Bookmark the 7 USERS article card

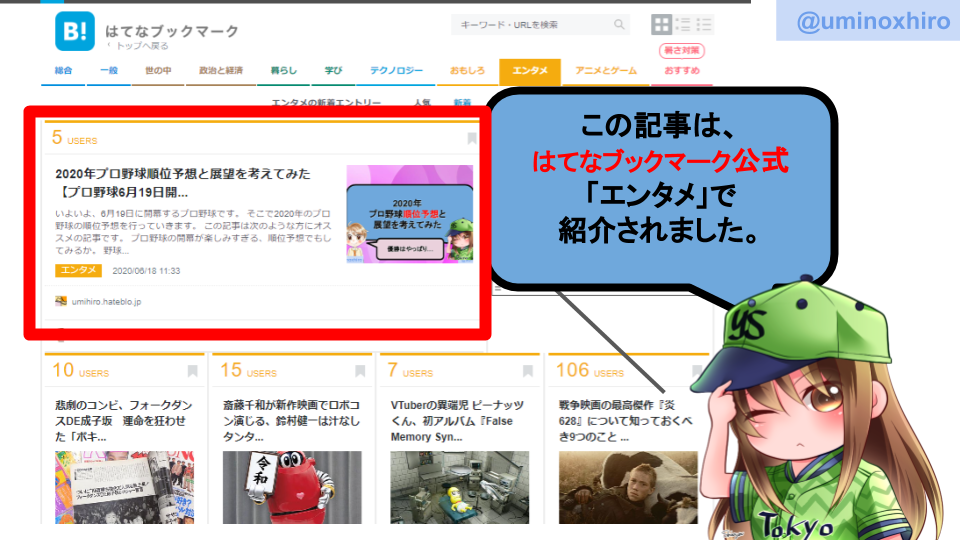528,371
